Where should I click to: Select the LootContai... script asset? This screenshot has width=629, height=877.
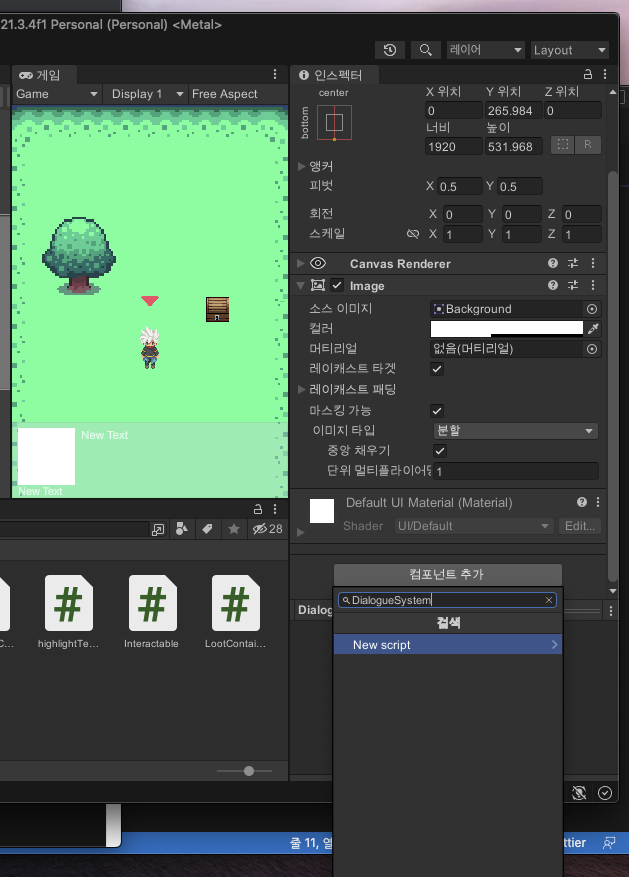click(235, 612)
